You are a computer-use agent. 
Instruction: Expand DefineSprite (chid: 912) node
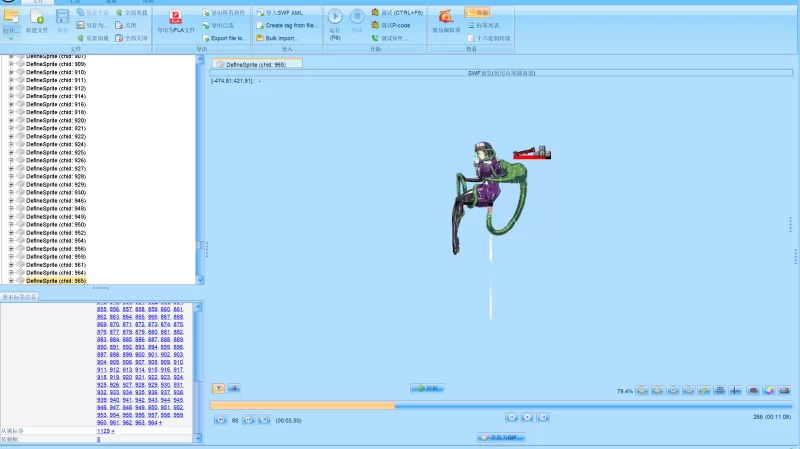(x=11, y=88)
